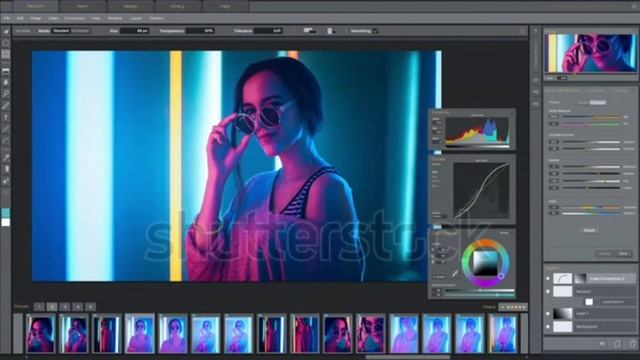
Task: Click the curve graph in the curves panel
Action: tap(481, 190)
